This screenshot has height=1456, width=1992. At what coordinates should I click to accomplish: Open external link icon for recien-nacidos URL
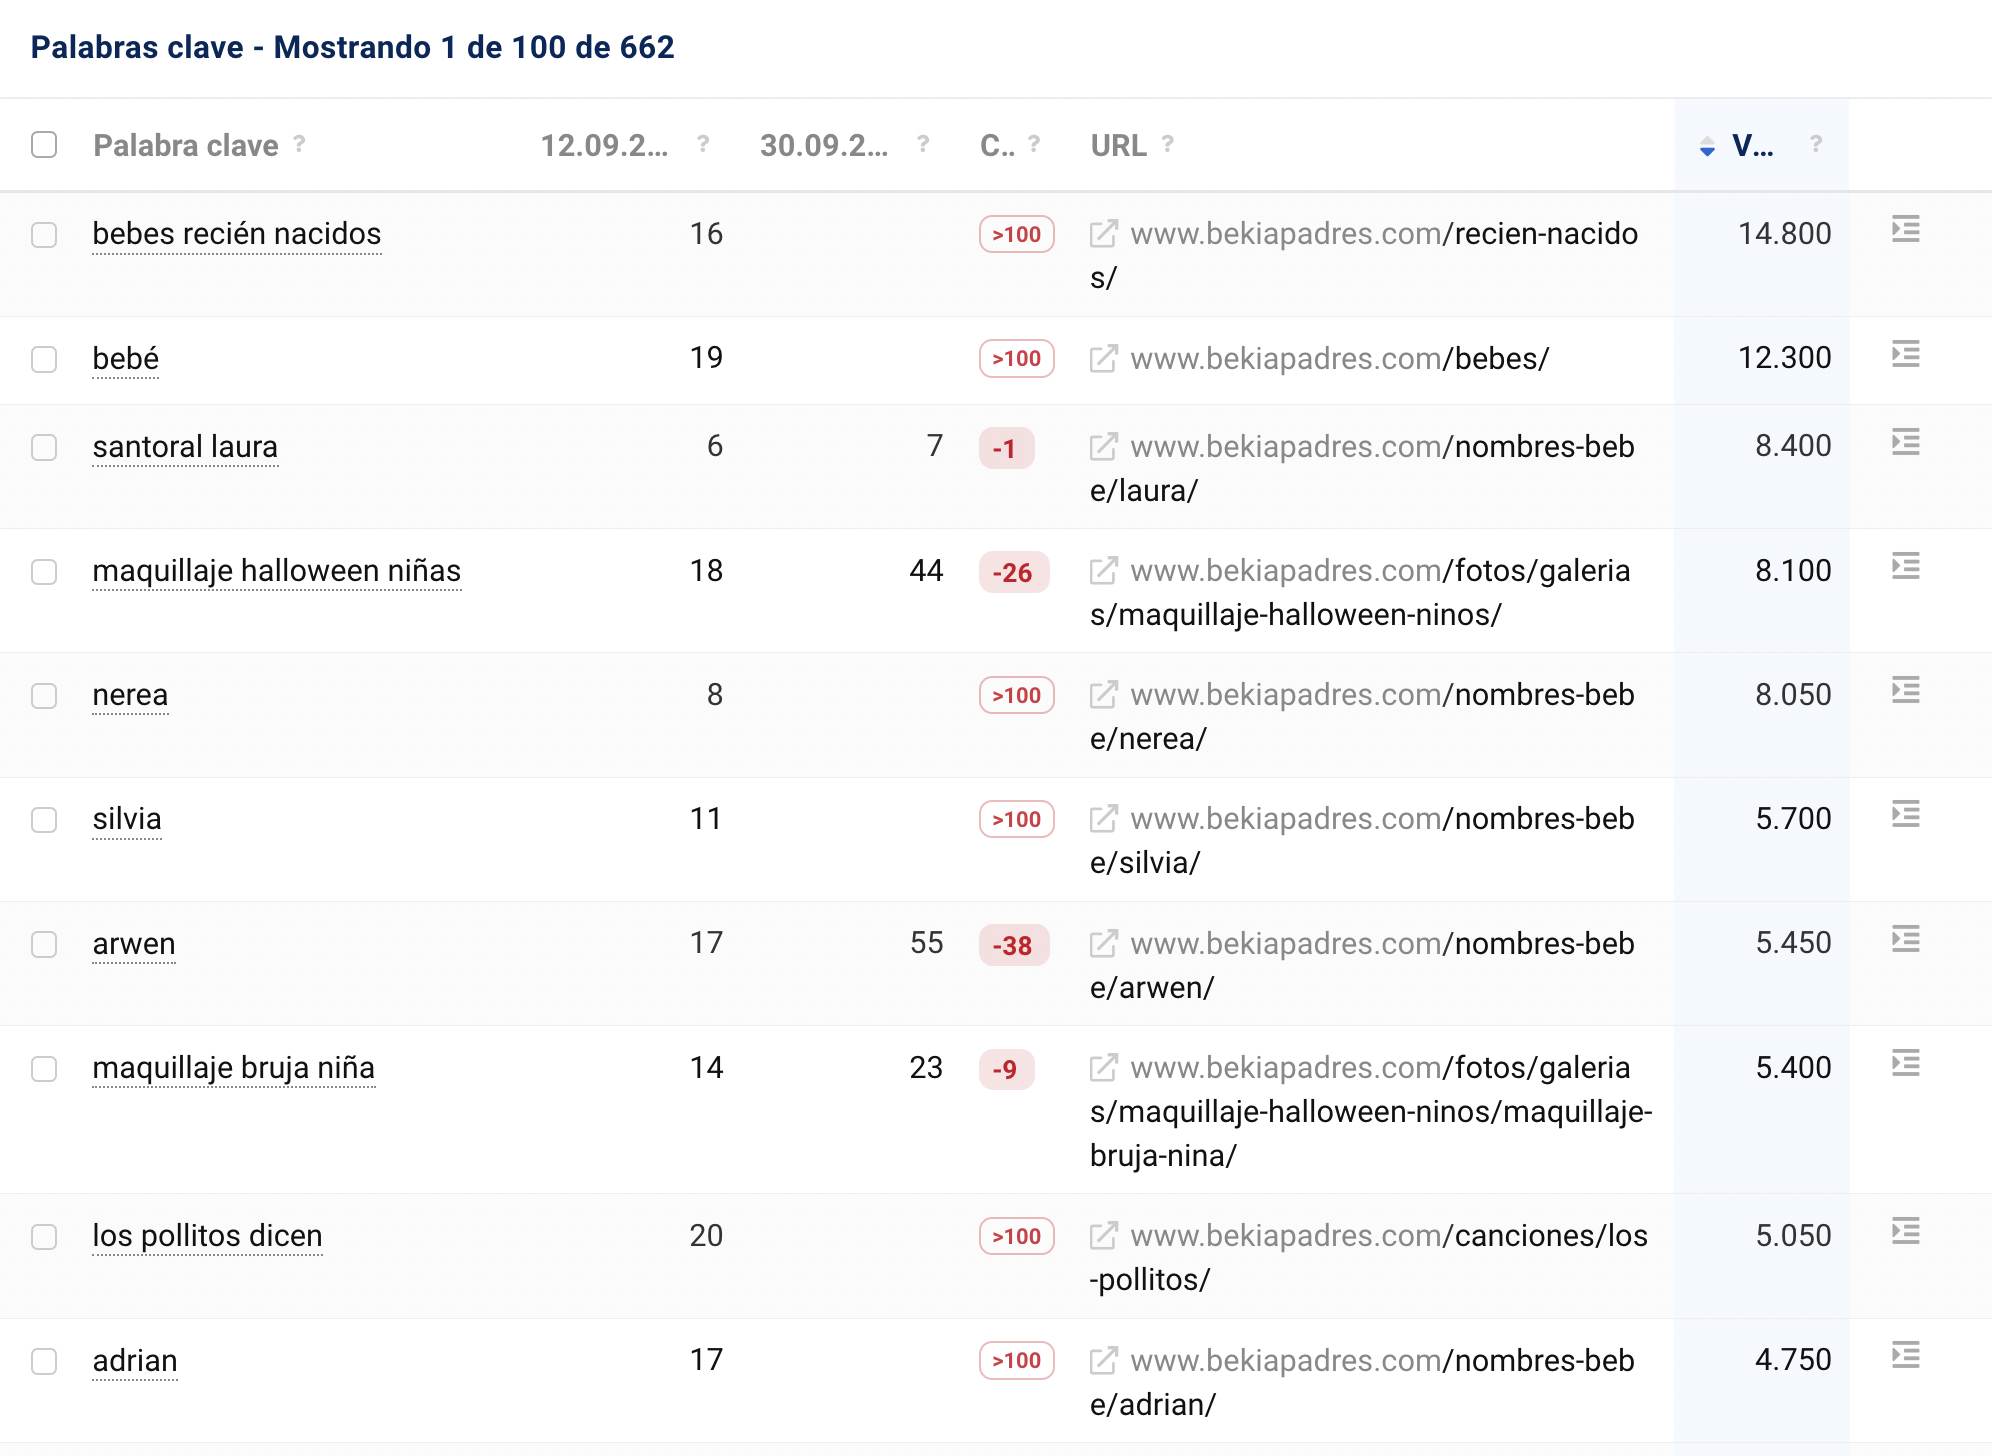pos(1103,234)
